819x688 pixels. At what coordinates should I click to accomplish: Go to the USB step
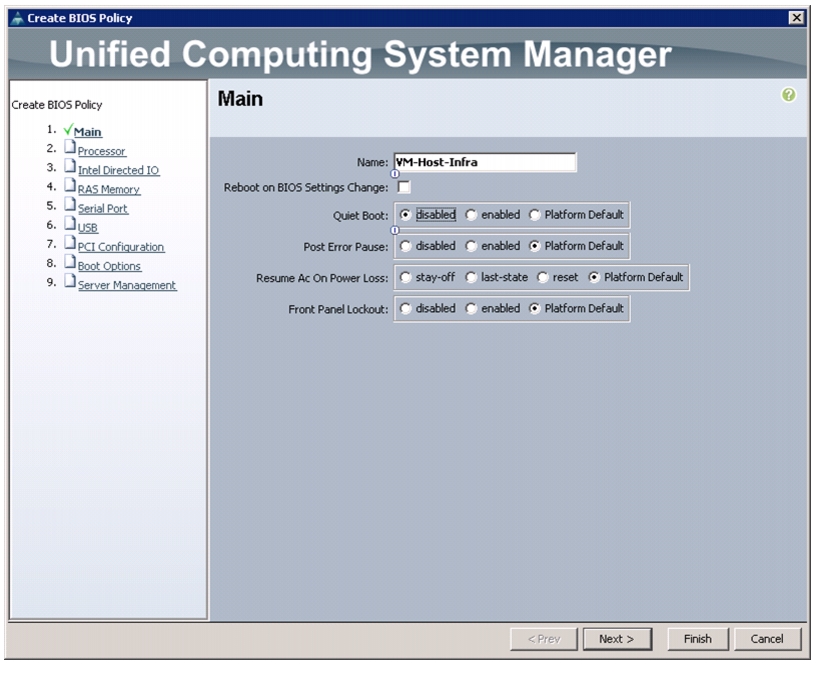coord(88,228)
